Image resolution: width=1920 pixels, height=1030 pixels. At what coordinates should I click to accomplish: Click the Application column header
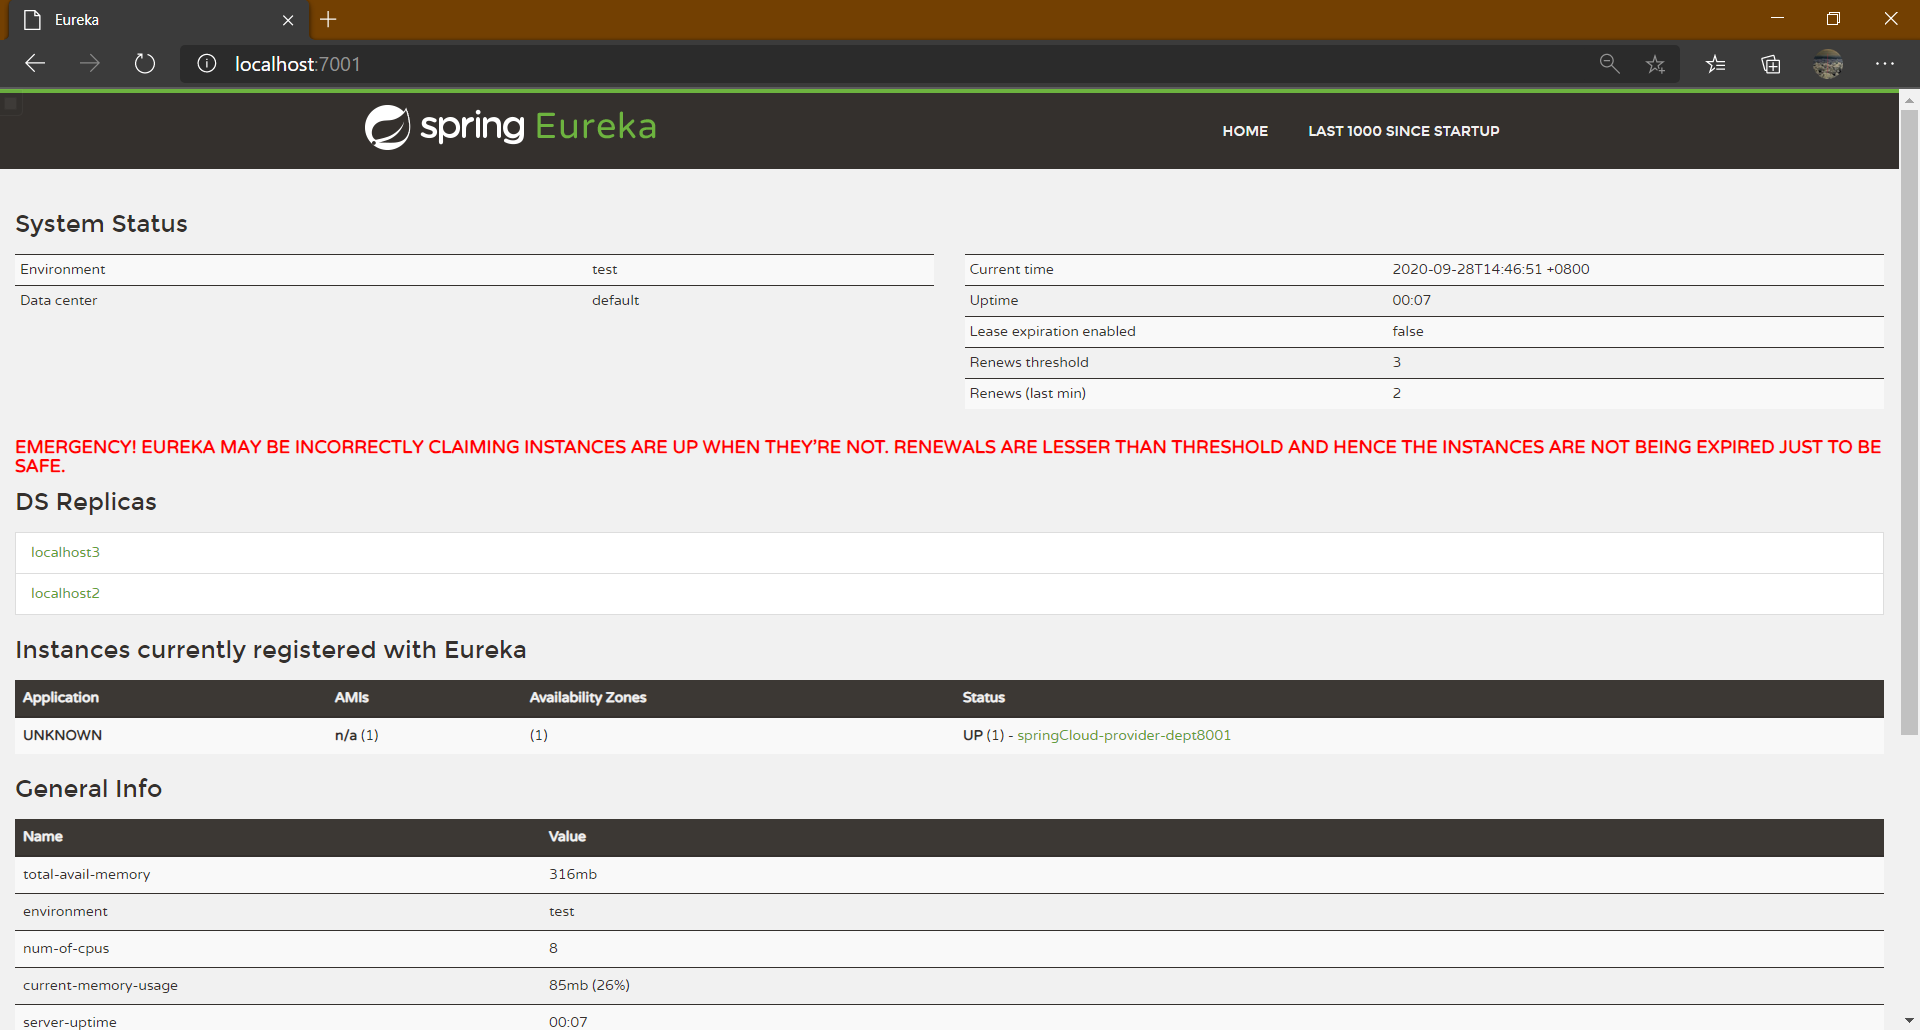point(61,697)
